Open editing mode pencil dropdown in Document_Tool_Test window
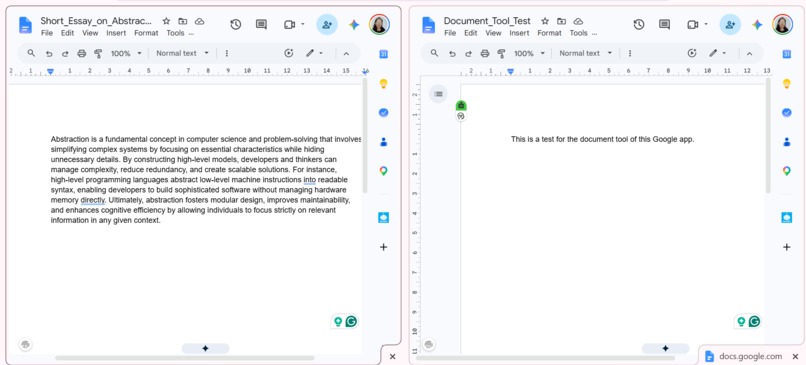This screenshot has height=365, width=806. coord(717,53)
